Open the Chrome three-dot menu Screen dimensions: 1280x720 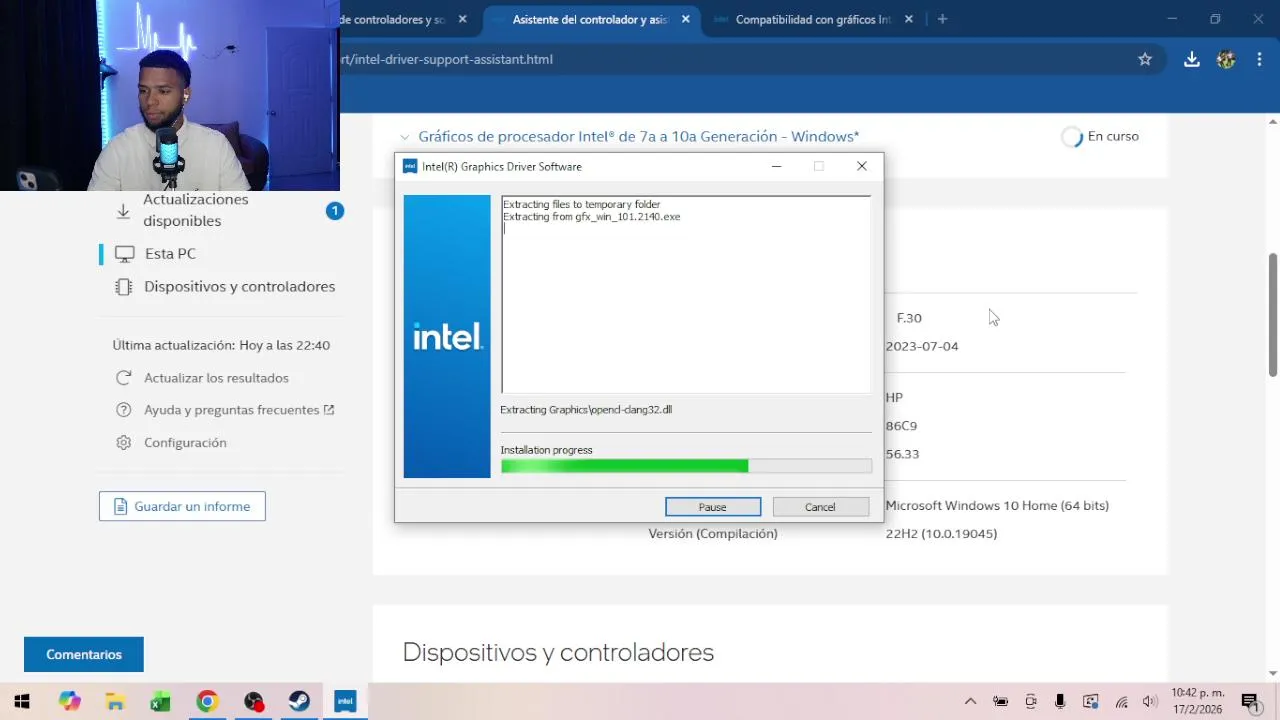pyautogui.click(x=1259, y=59)
